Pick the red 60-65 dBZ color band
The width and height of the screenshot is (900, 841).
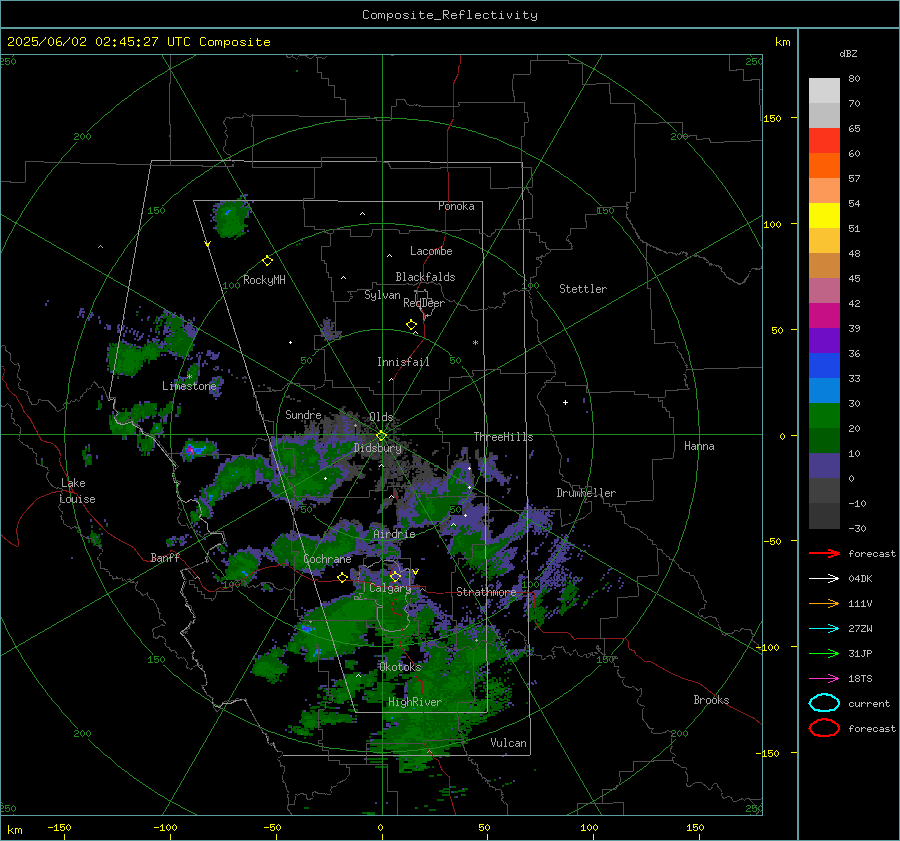[x=824, y=141]
